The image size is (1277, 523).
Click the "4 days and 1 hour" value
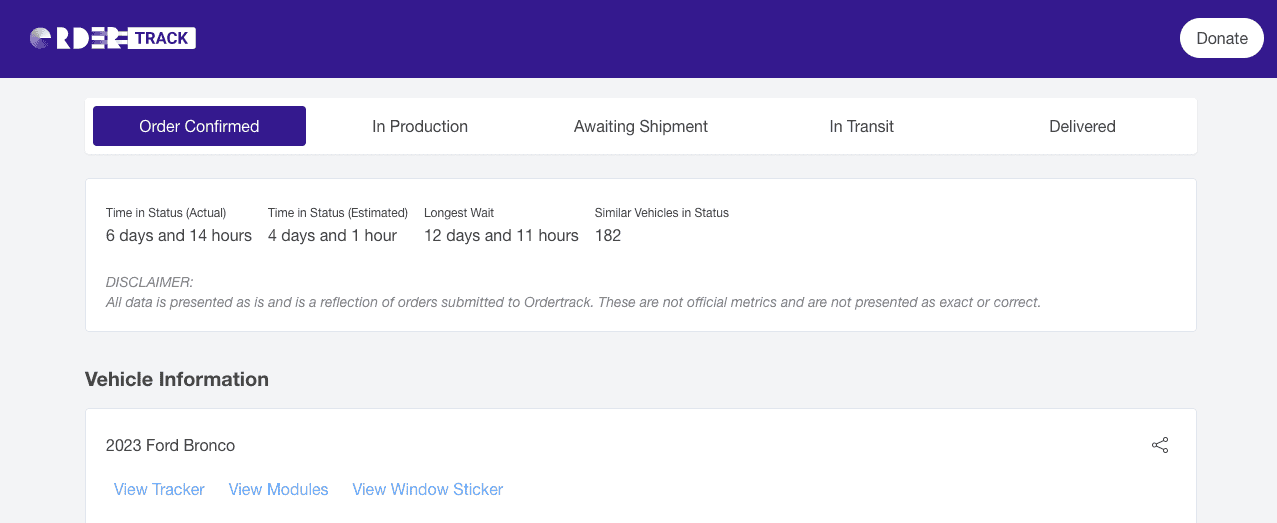coord(332,236)
